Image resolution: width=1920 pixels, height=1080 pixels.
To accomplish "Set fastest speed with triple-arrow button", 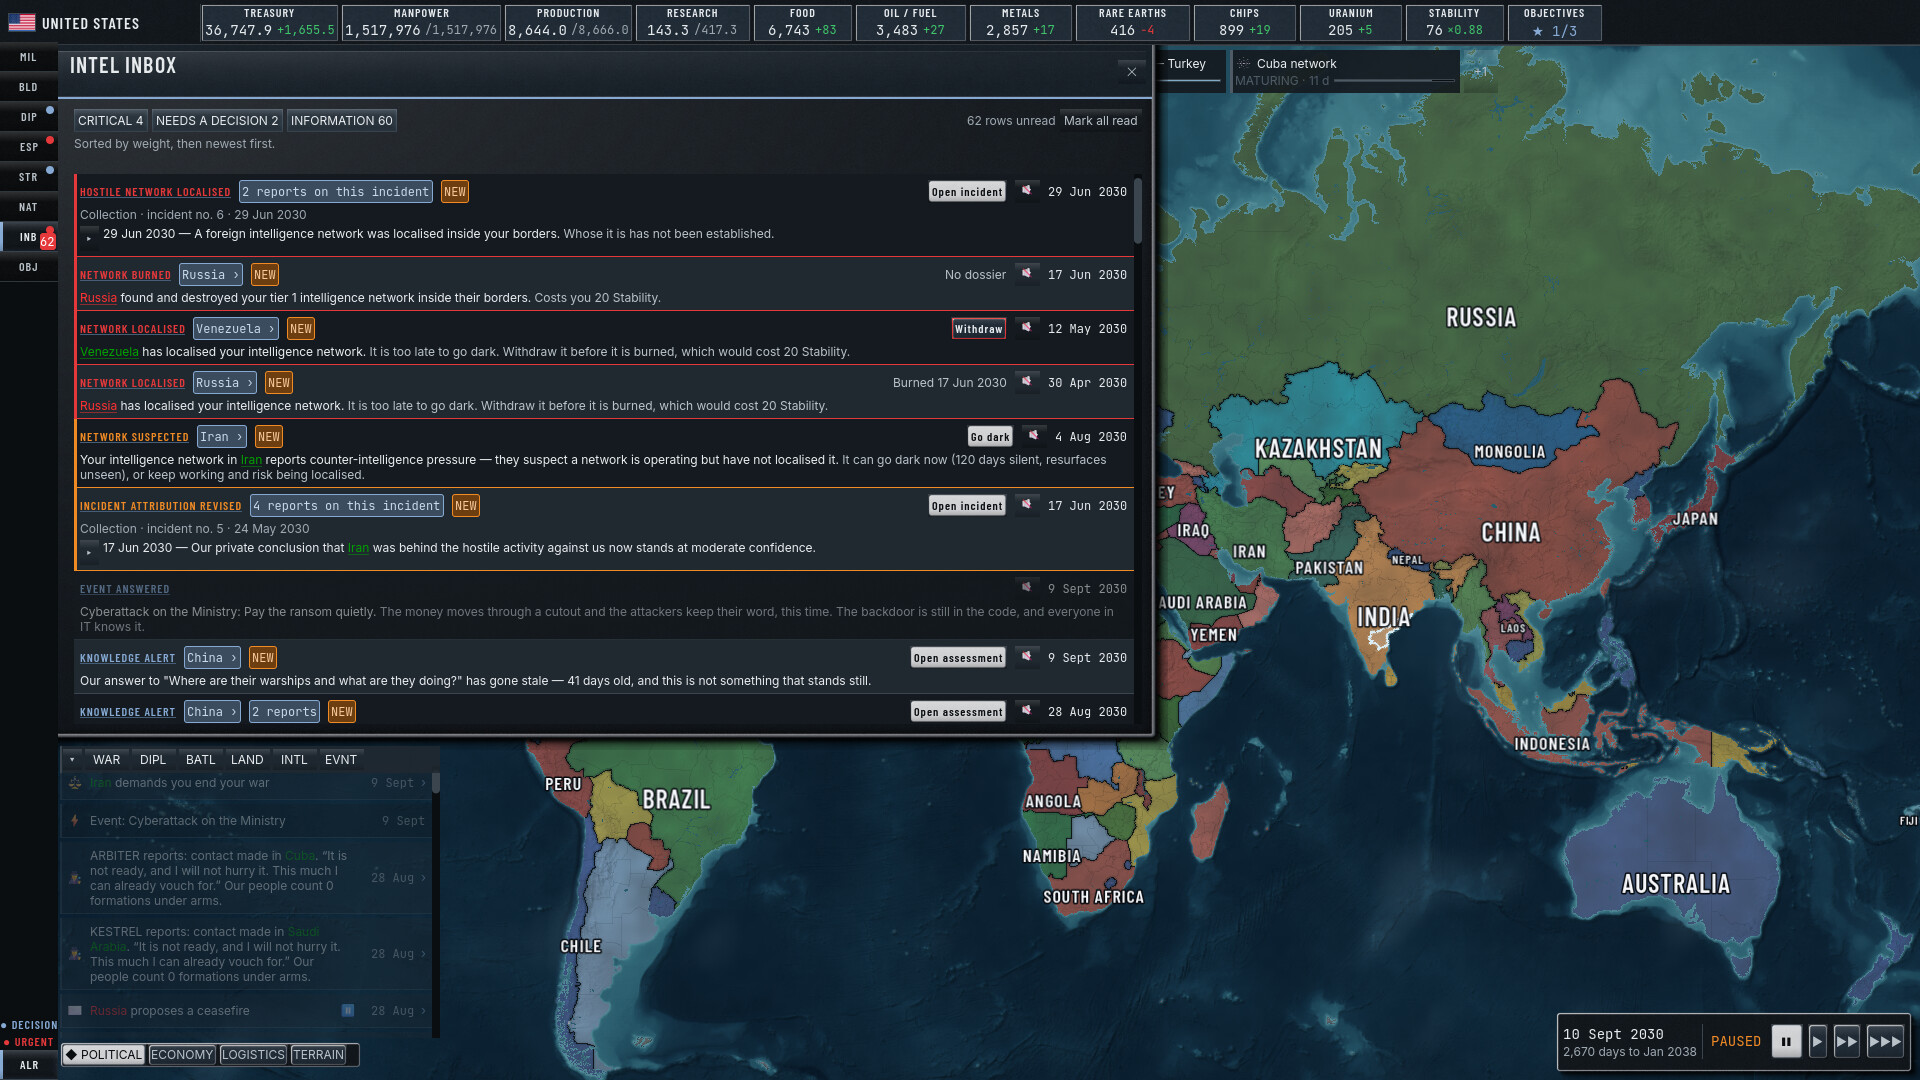I will (1885, 1041).
